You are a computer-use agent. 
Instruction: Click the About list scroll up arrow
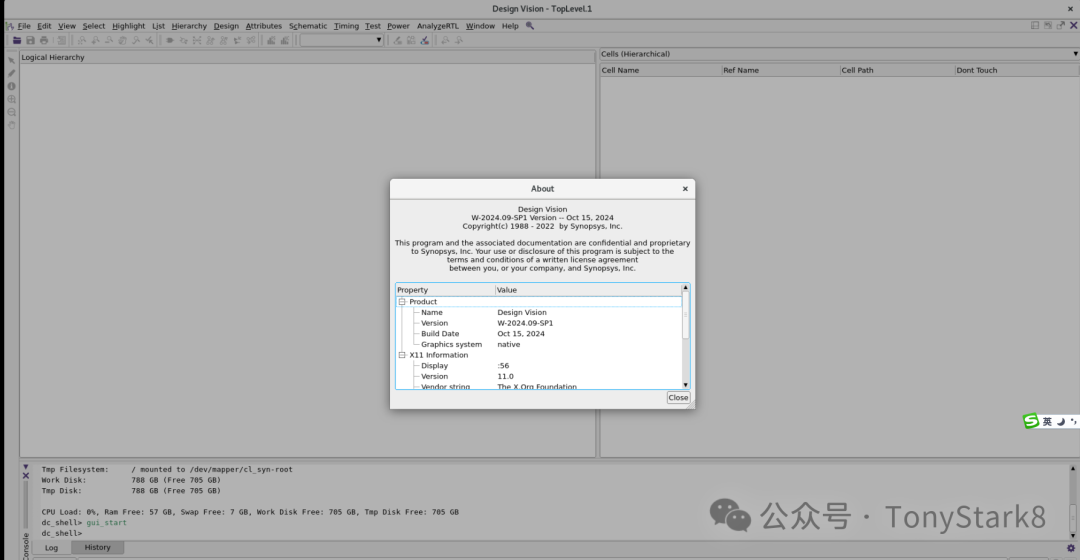pyautogui.click(x=685, y=287)
